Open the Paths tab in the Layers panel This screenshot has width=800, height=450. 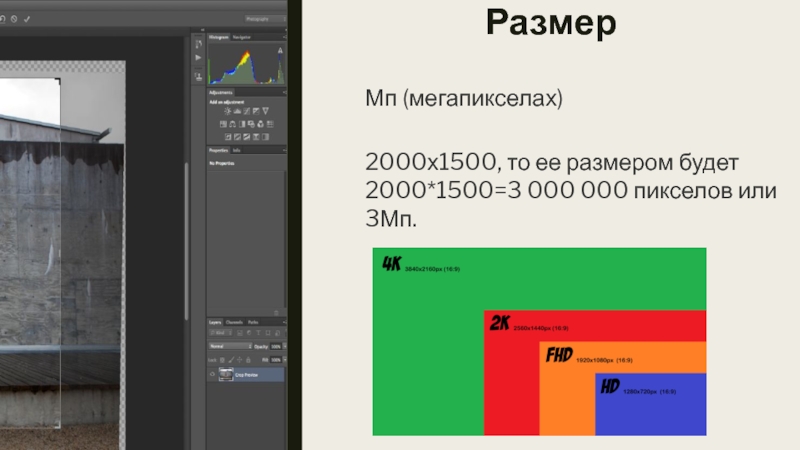(x=253, y=322)
